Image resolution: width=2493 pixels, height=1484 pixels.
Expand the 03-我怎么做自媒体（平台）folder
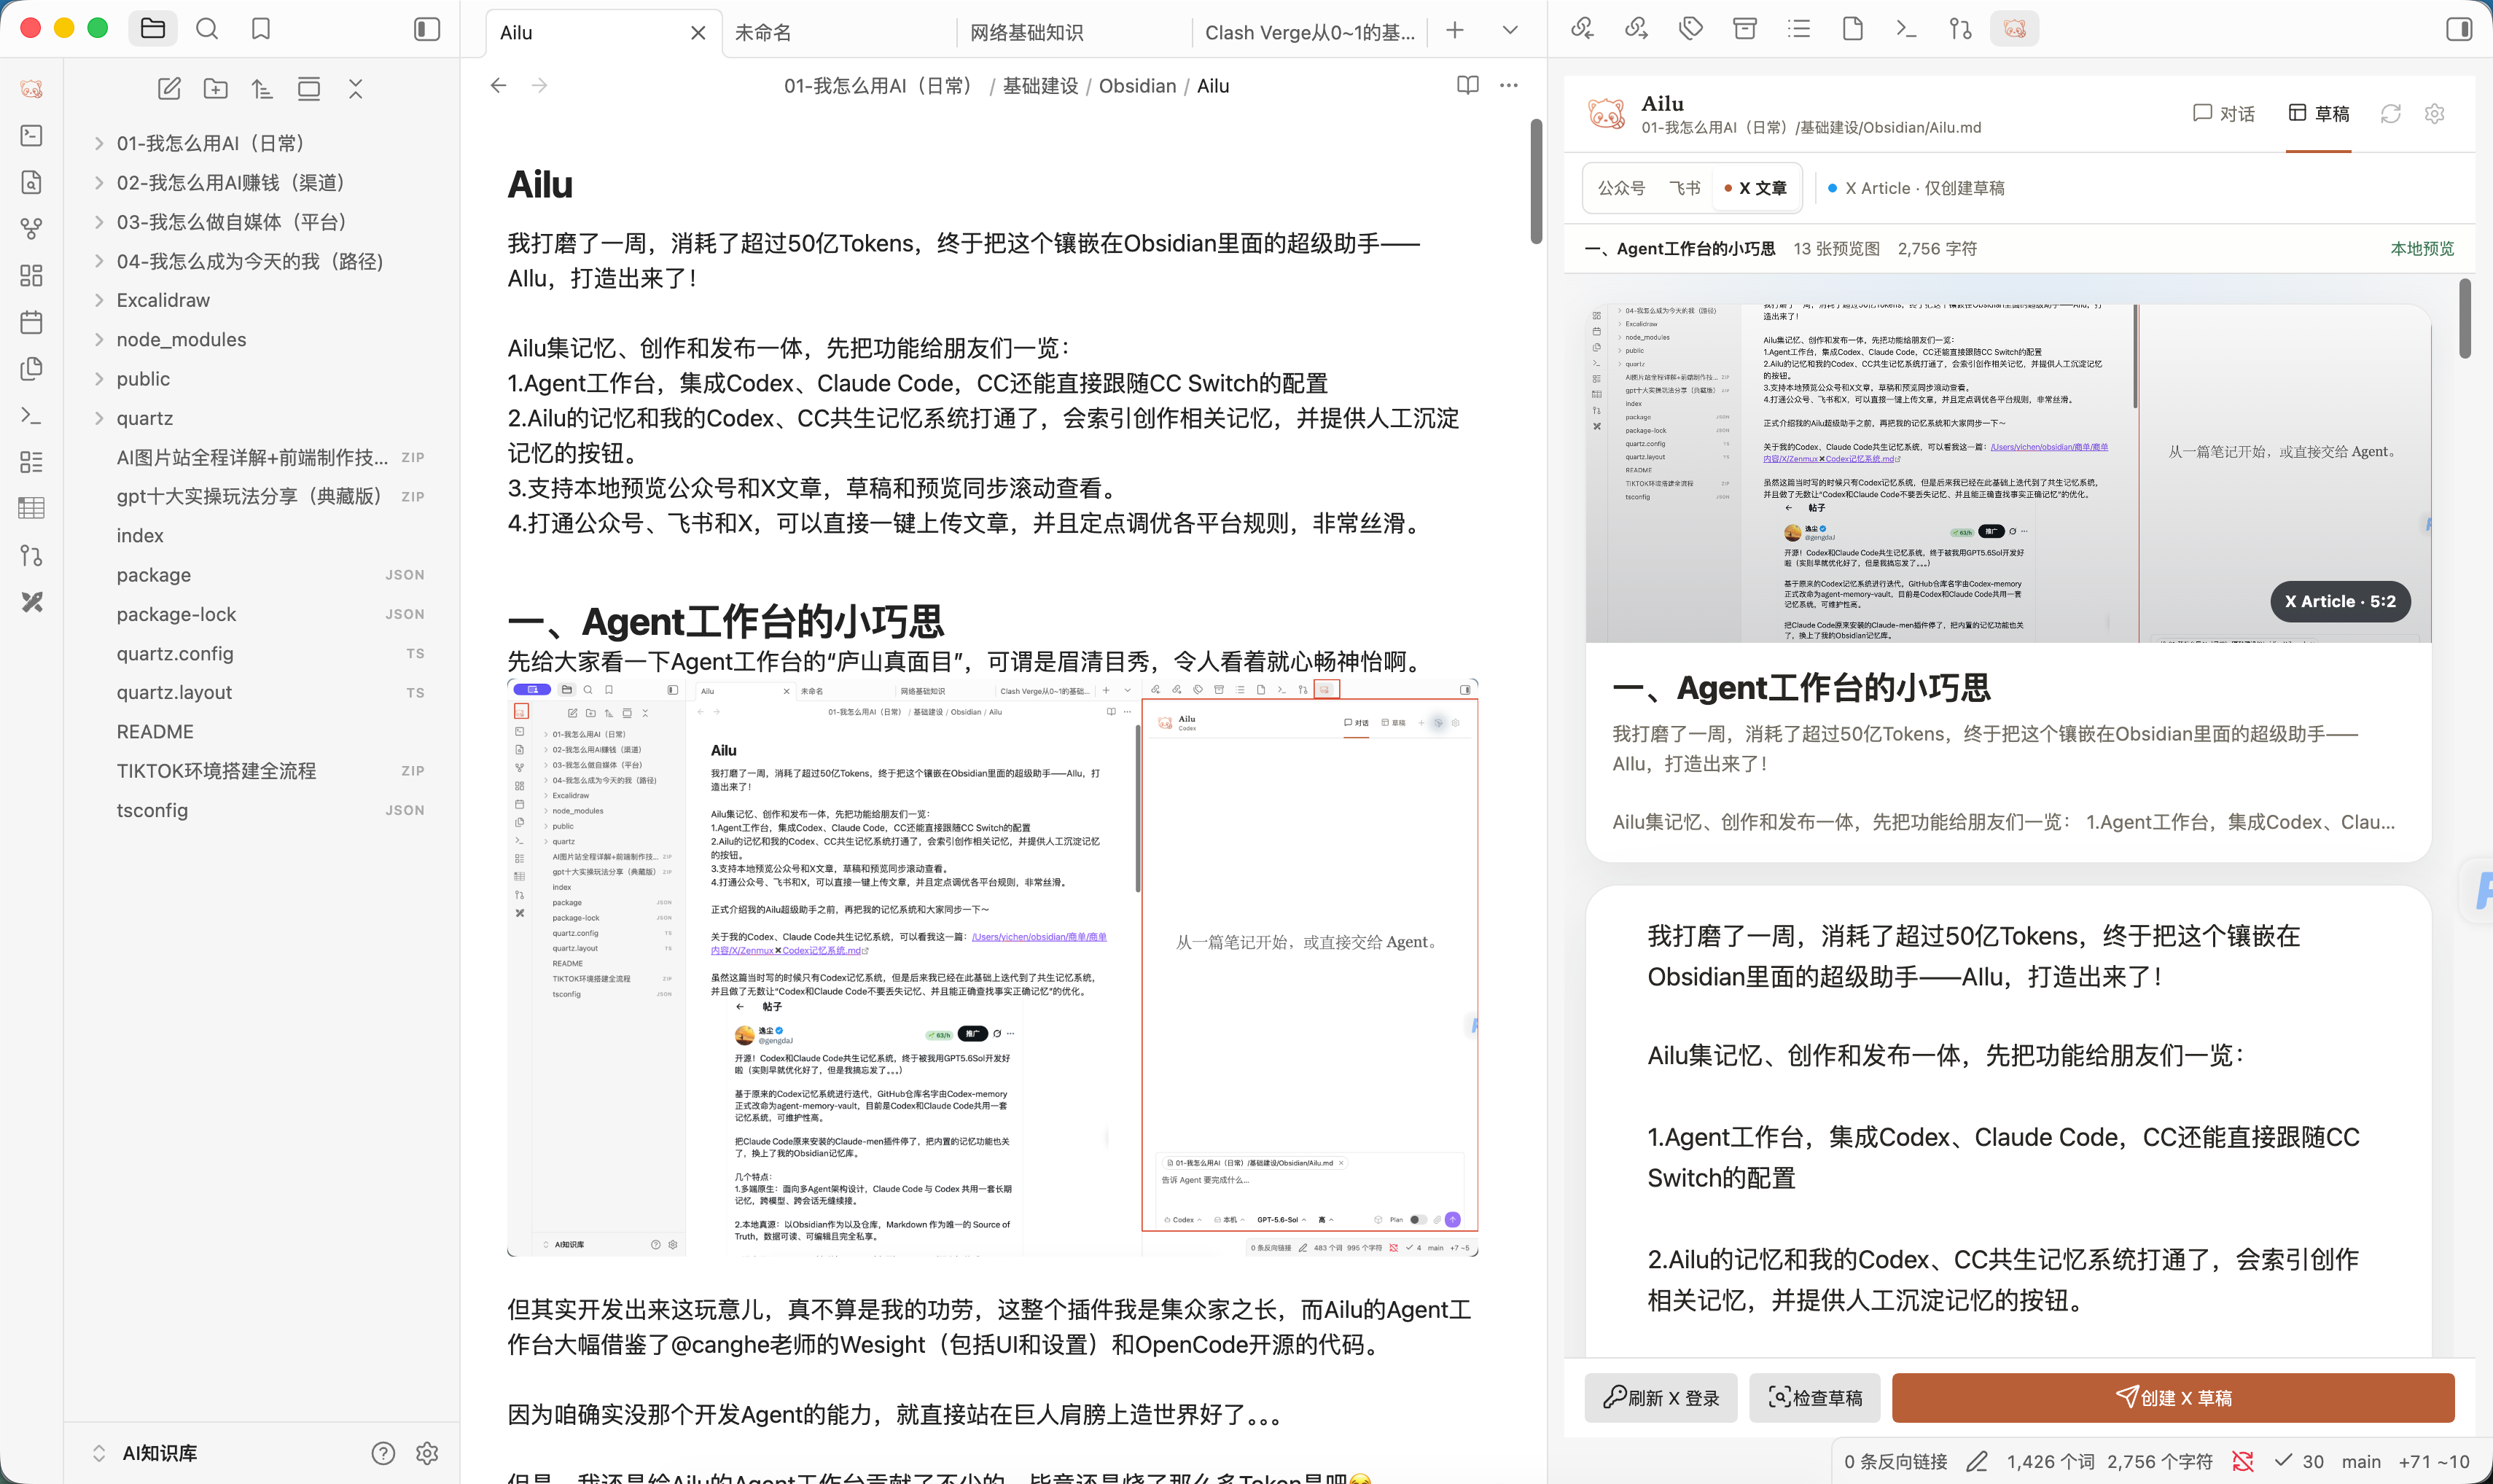coord(99,222)
